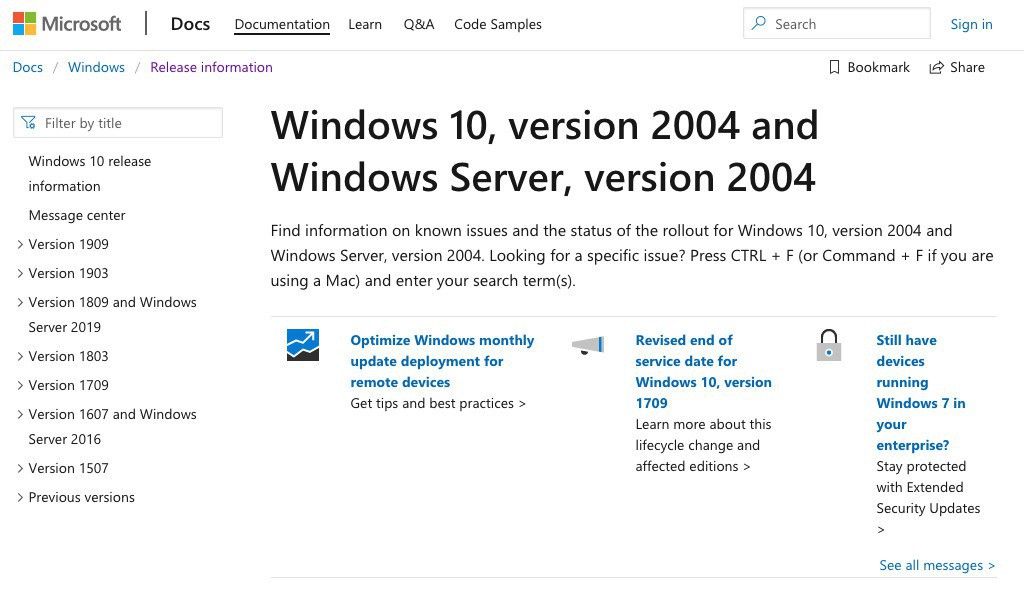Expand Version 1903 in sidebar

pos(20,273)
